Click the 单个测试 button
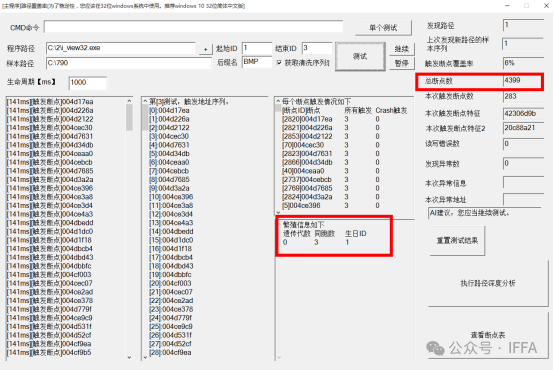The height and width of the screenshot is (370, 554). [x=383, y=28]
